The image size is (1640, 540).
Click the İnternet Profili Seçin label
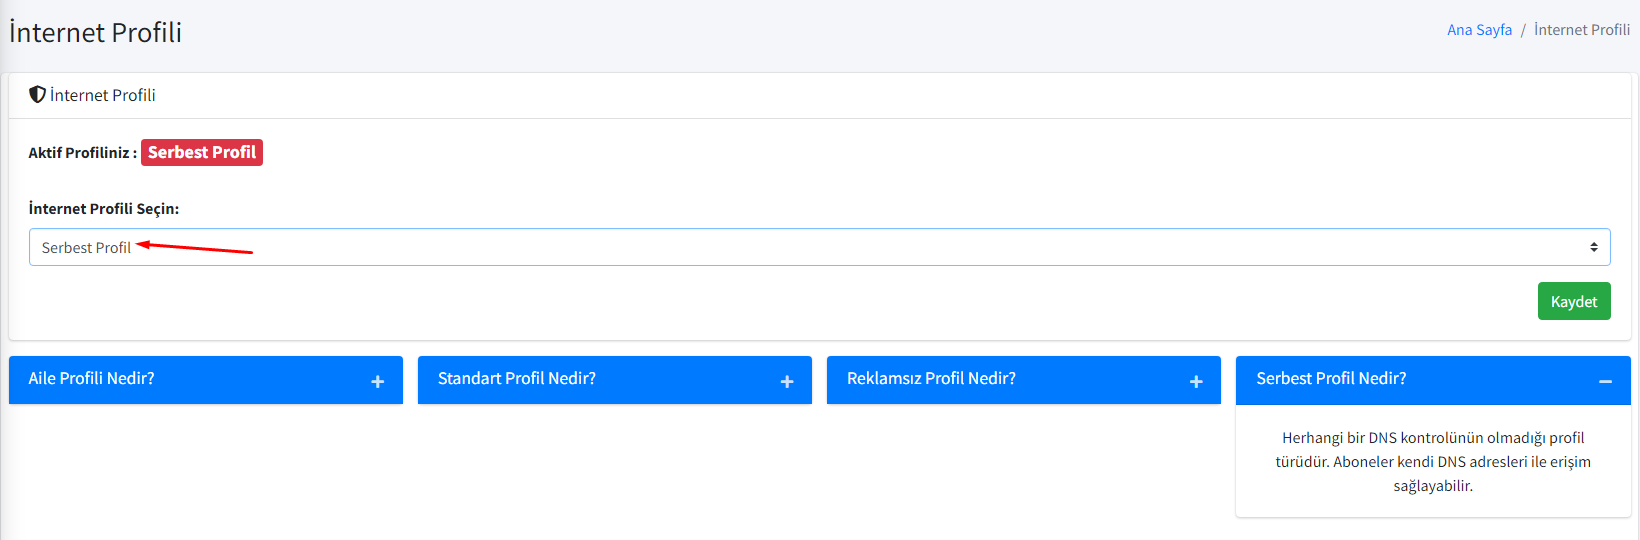coord(104,209)
